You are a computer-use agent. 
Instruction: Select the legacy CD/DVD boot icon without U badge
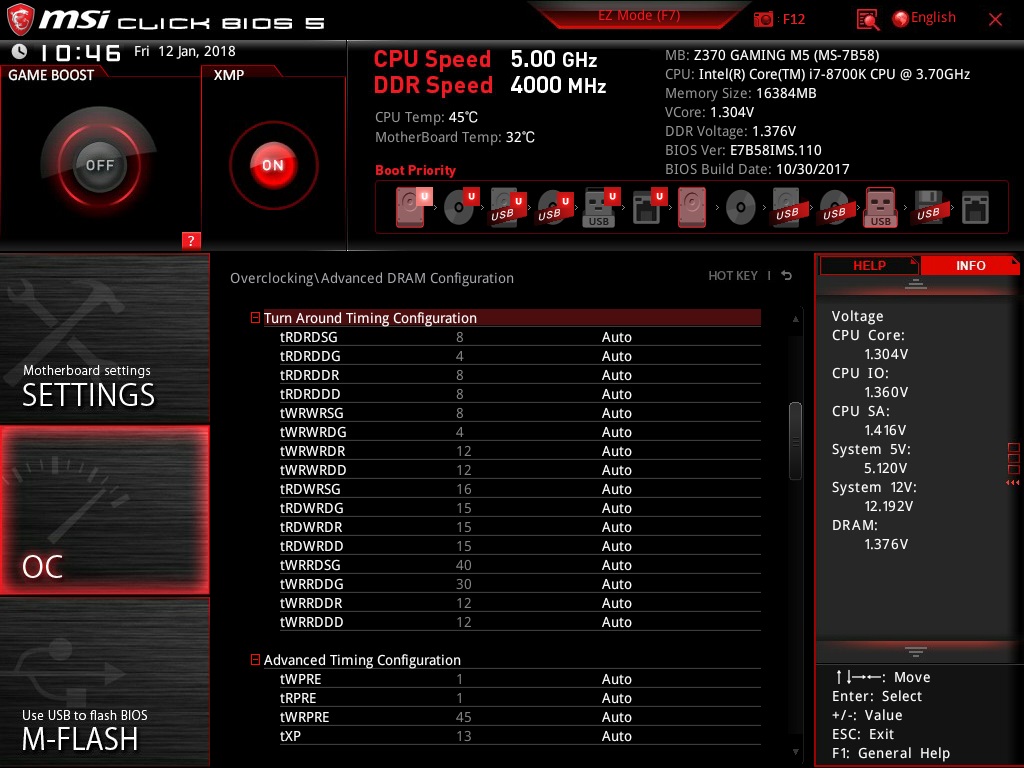point(741,208)
